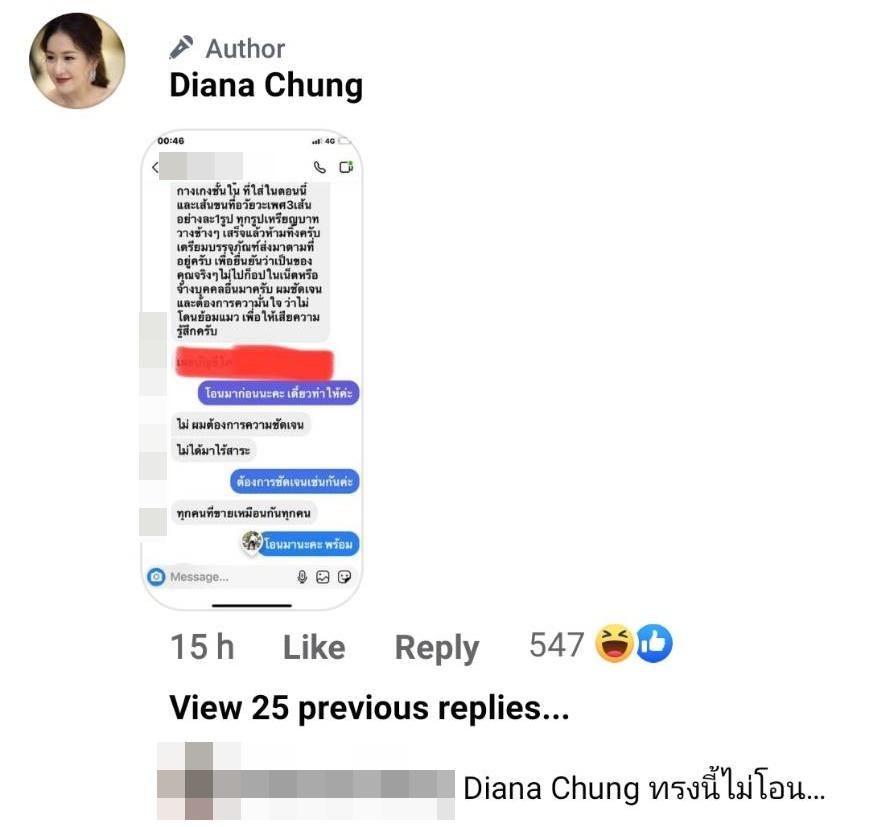Click the Message... text field
The width and height of the screenshot is (869, 827).
(x=228, y=577)
